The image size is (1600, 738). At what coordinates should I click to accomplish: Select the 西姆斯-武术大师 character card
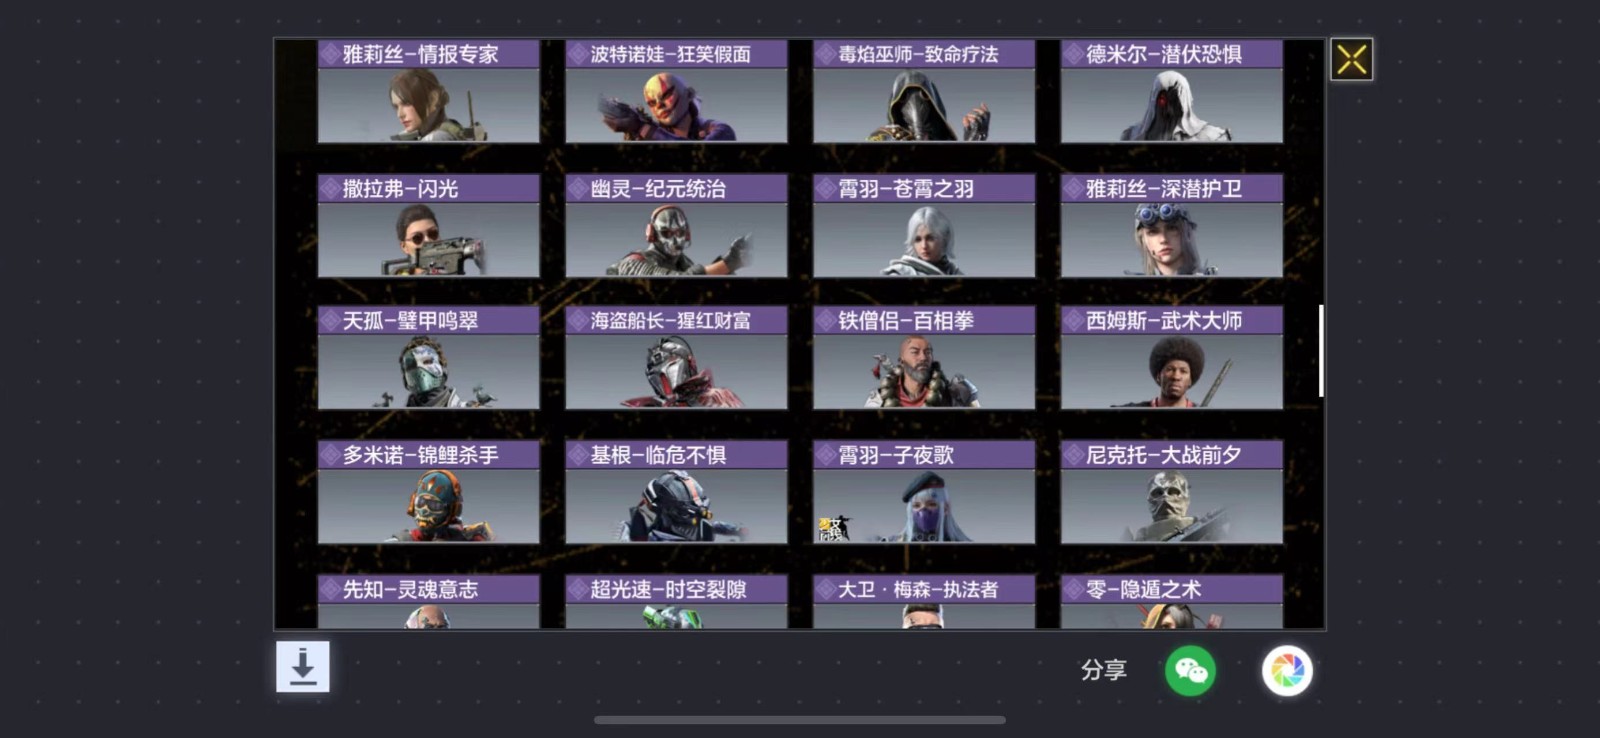(x=1172, y=358)
